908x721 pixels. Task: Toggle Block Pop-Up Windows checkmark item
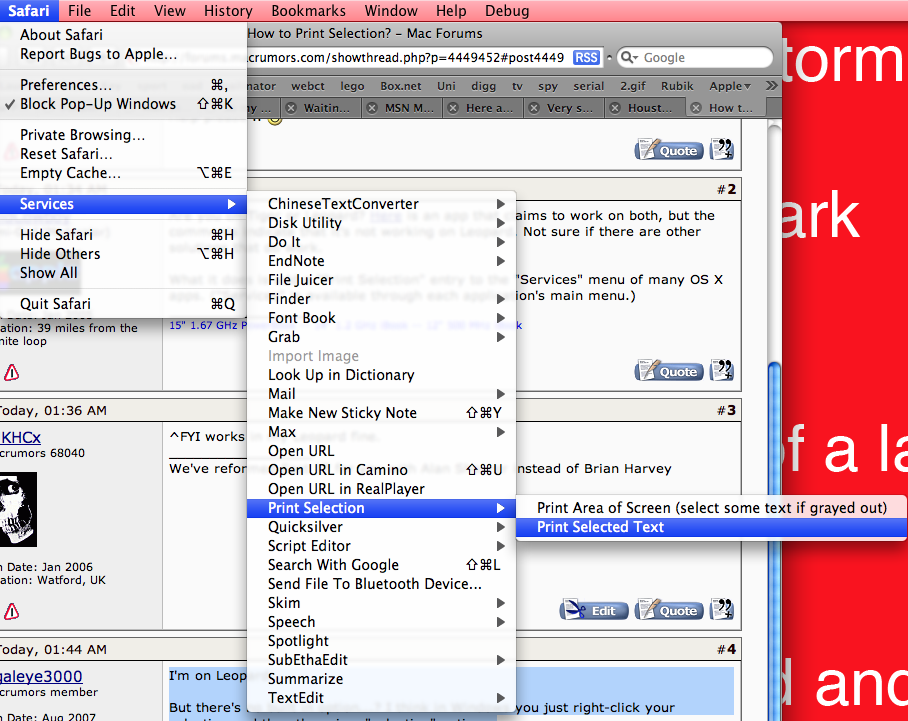pyautogui.click(x=123, y=104)
